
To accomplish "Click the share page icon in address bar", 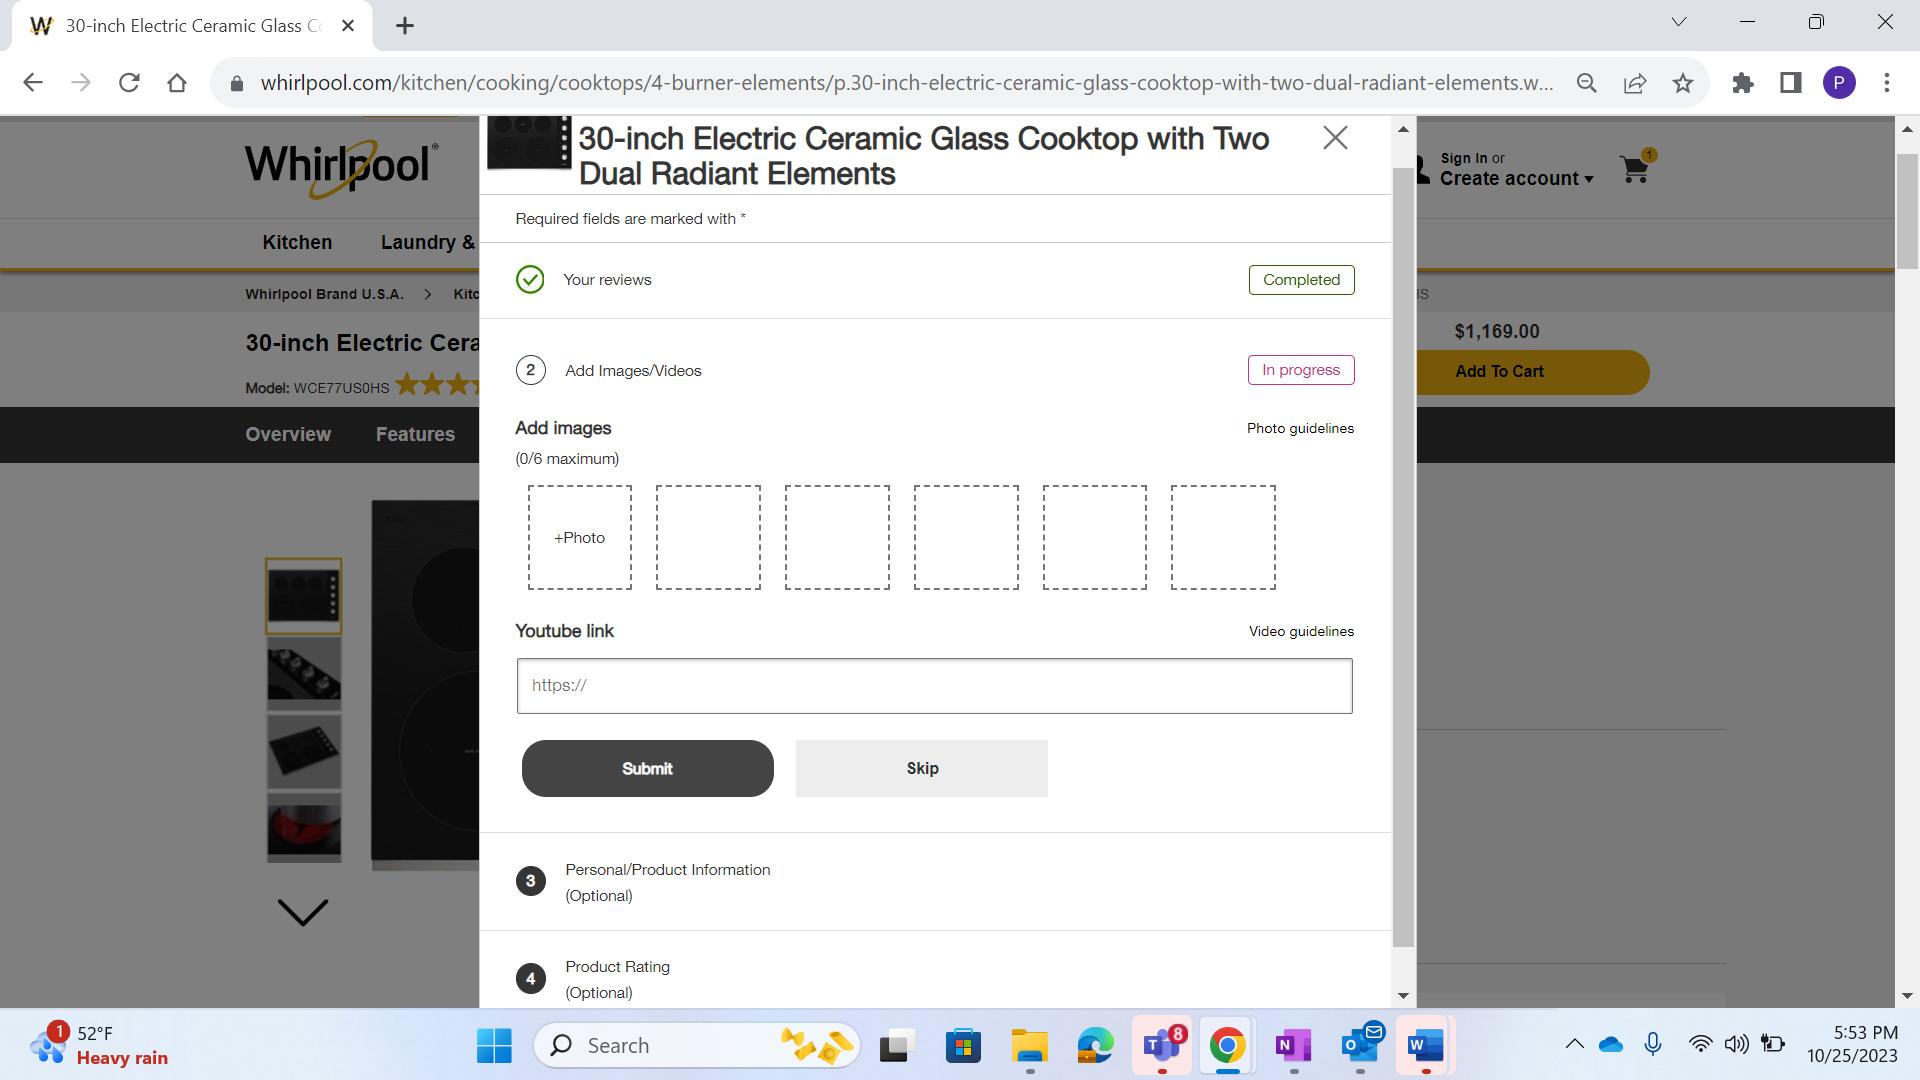I will (1635, 83).
